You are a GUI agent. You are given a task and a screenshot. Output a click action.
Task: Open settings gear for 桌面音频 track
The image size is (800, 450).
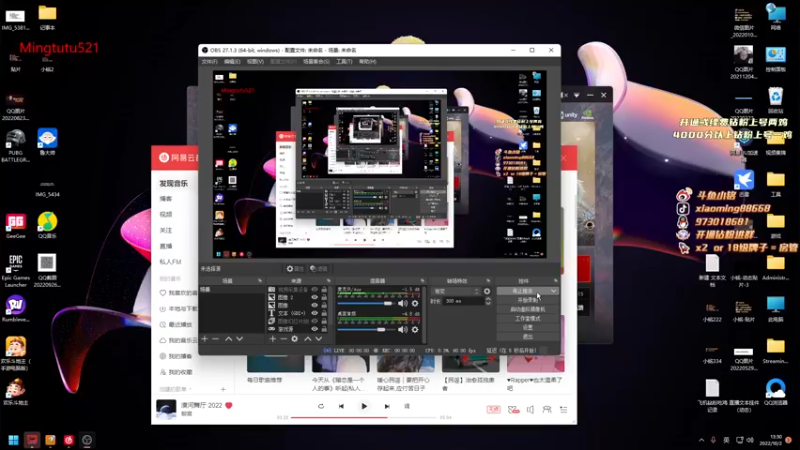415,330
